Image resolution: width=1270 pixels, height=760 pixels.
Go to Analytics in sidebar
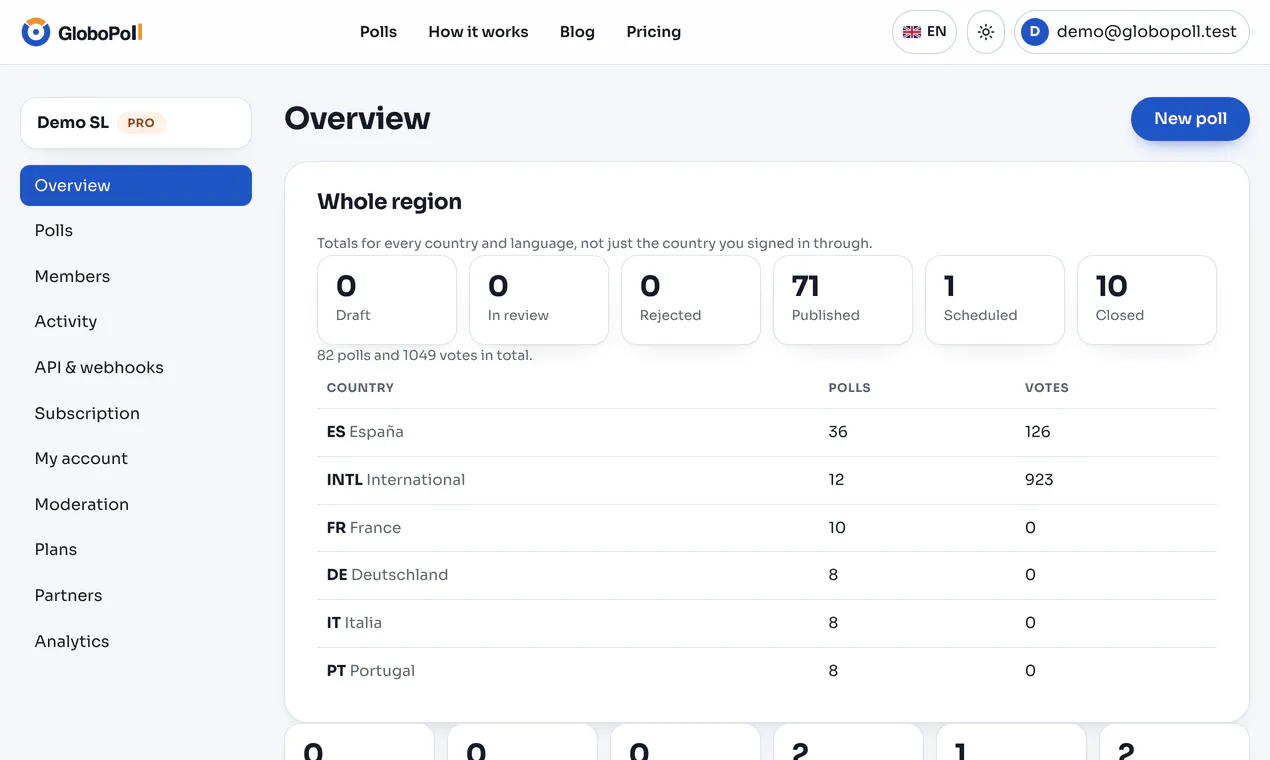click(136, 642)
